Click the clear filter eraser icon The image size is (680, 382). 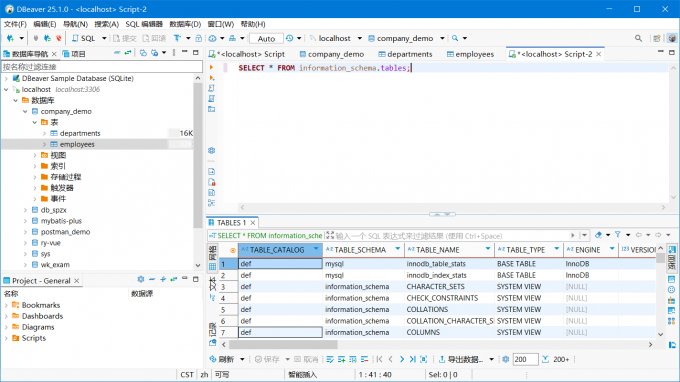click(x=598, y=235)
